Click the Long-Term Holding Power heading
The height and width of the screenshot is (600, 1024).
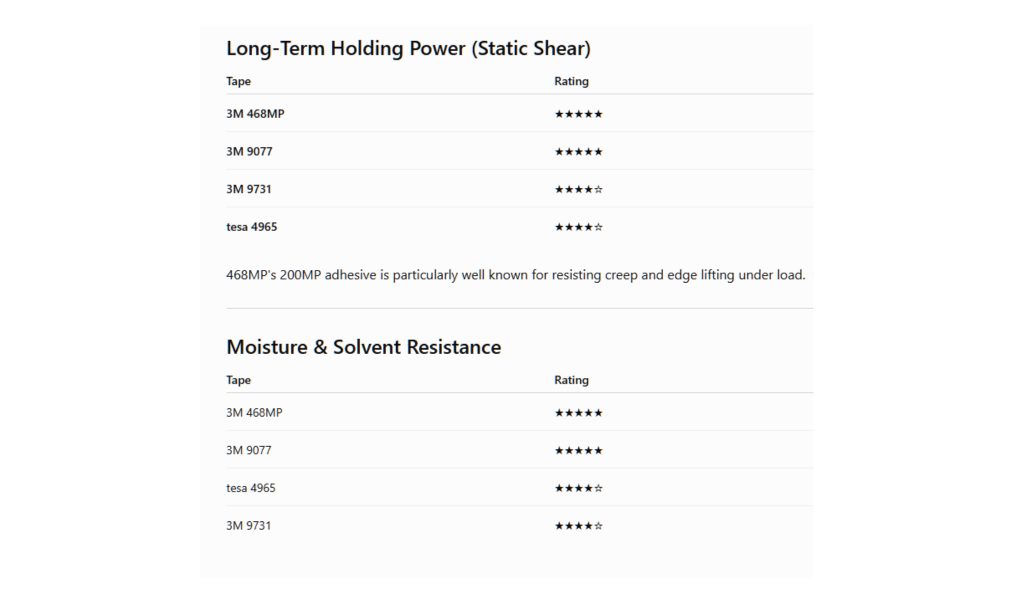tap(408, 49)
